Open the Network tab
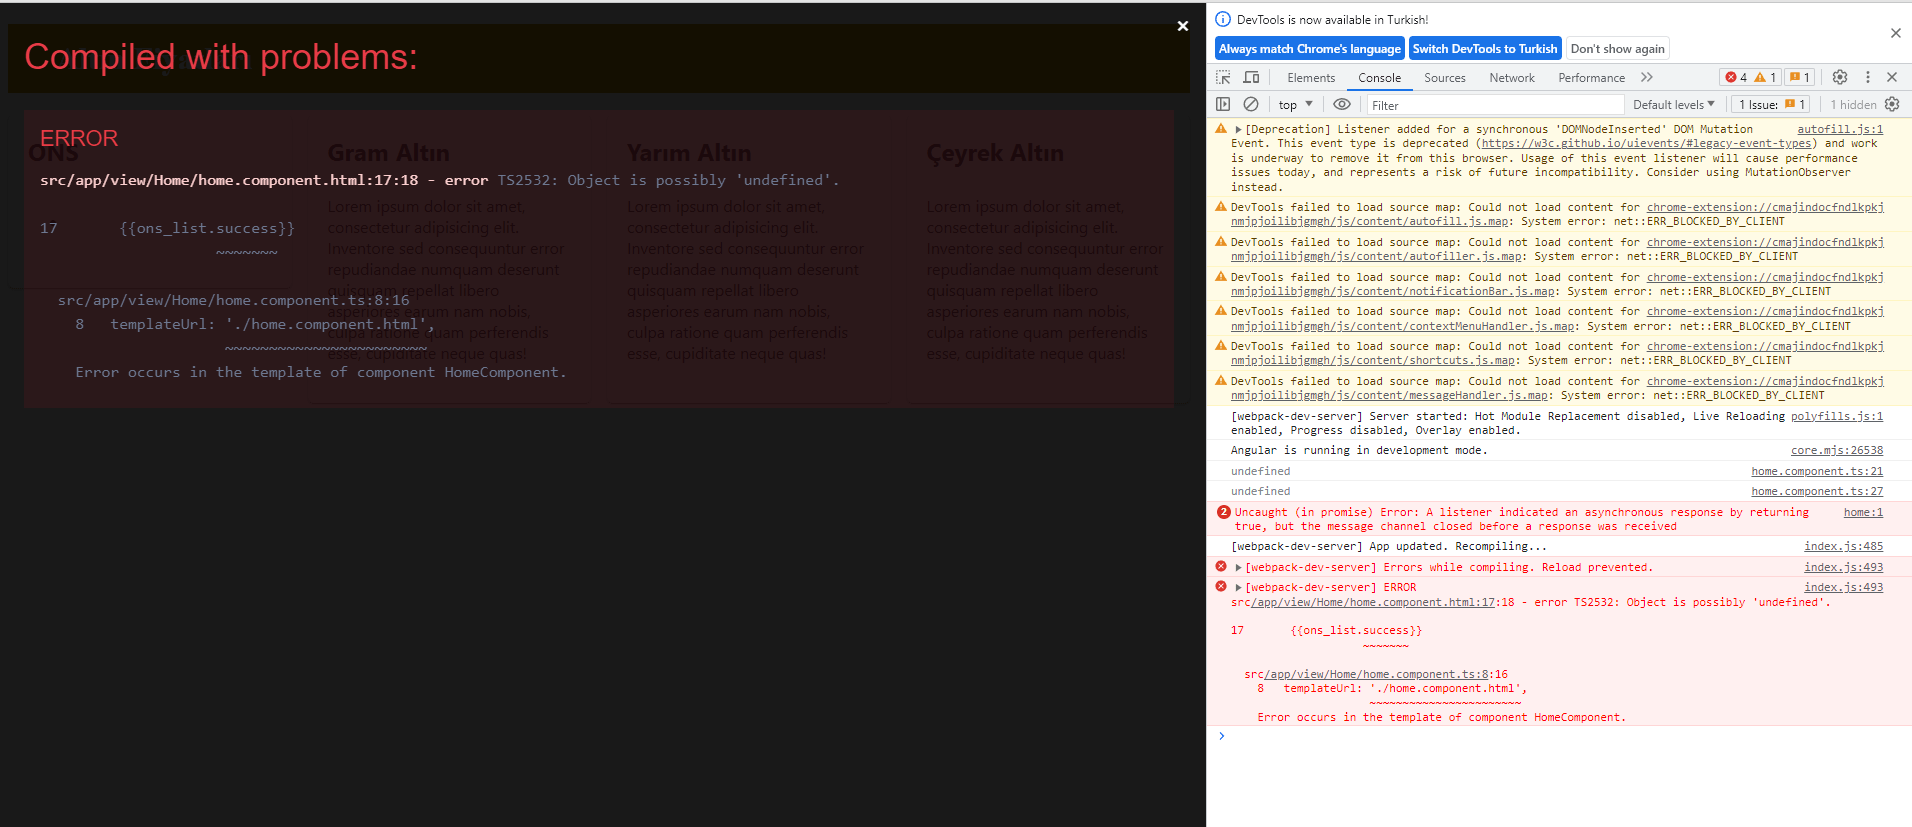Screen dimensions: 1912x827 1512,77
